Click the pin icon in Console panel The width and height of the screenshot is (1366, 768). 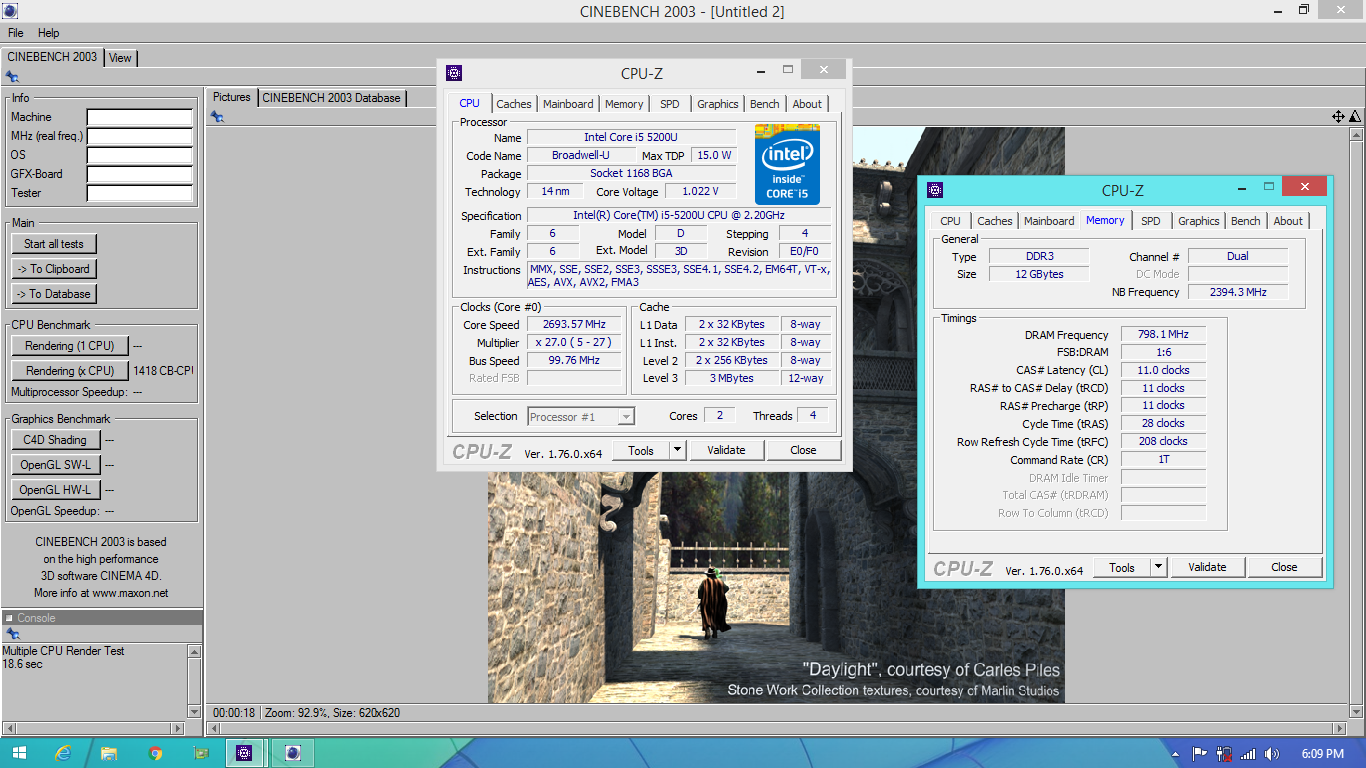(x=12, y=634)
